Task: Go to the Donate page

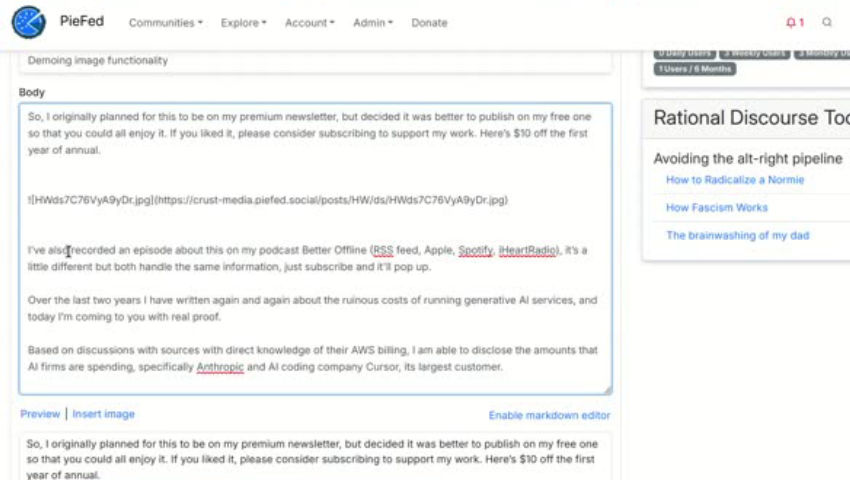Action: [429, 23]
